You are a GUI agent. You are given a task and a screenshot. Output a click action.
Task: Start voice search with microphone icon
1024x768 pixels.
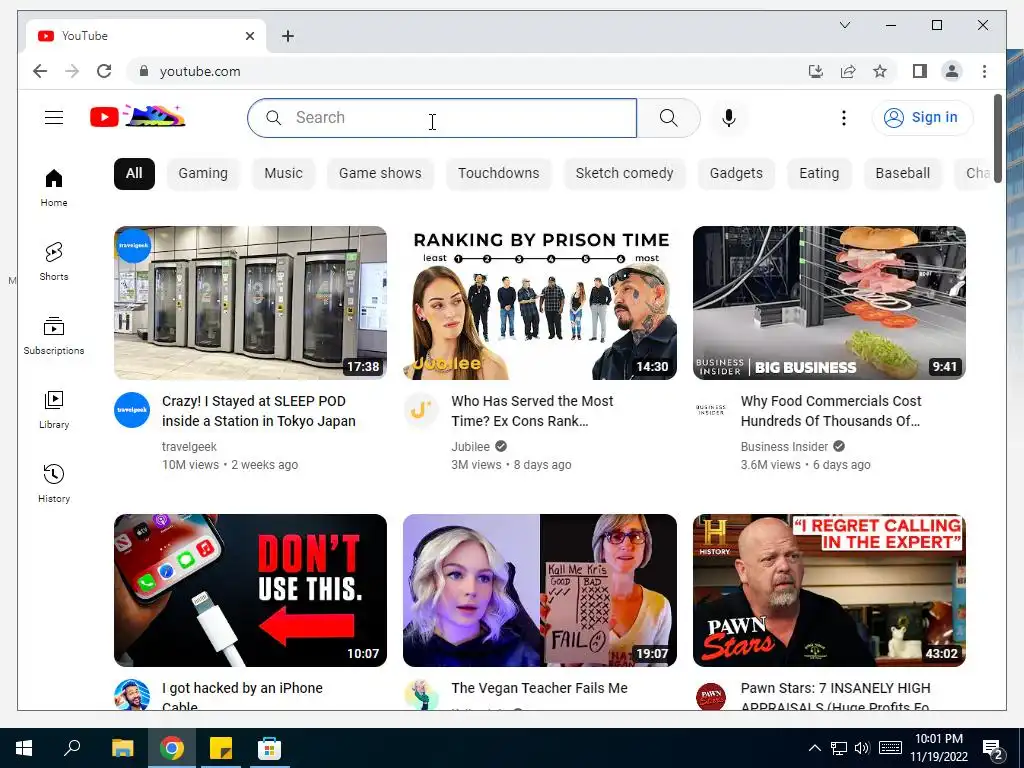[x=729, y=118]
